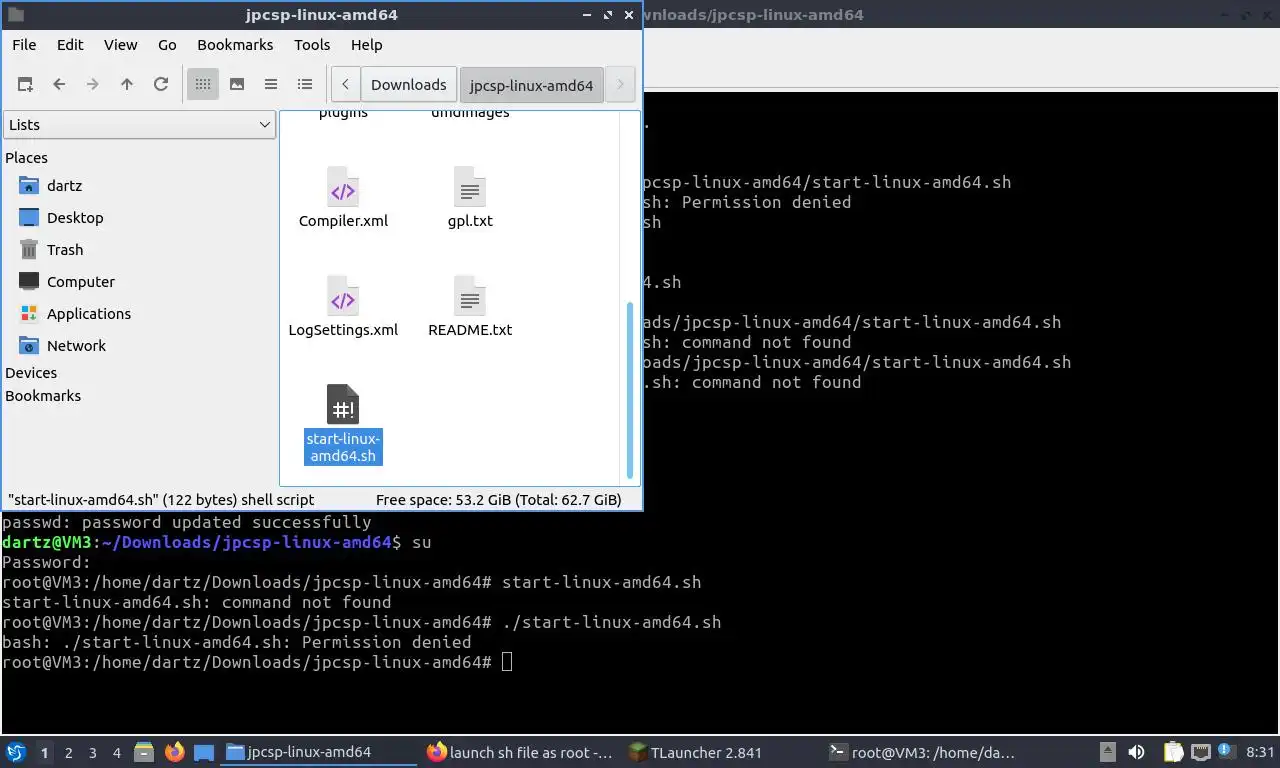The width and height of the screenshot is (1280, 768).
Task: Open the Help menu
Action: (x=366, y=45)
